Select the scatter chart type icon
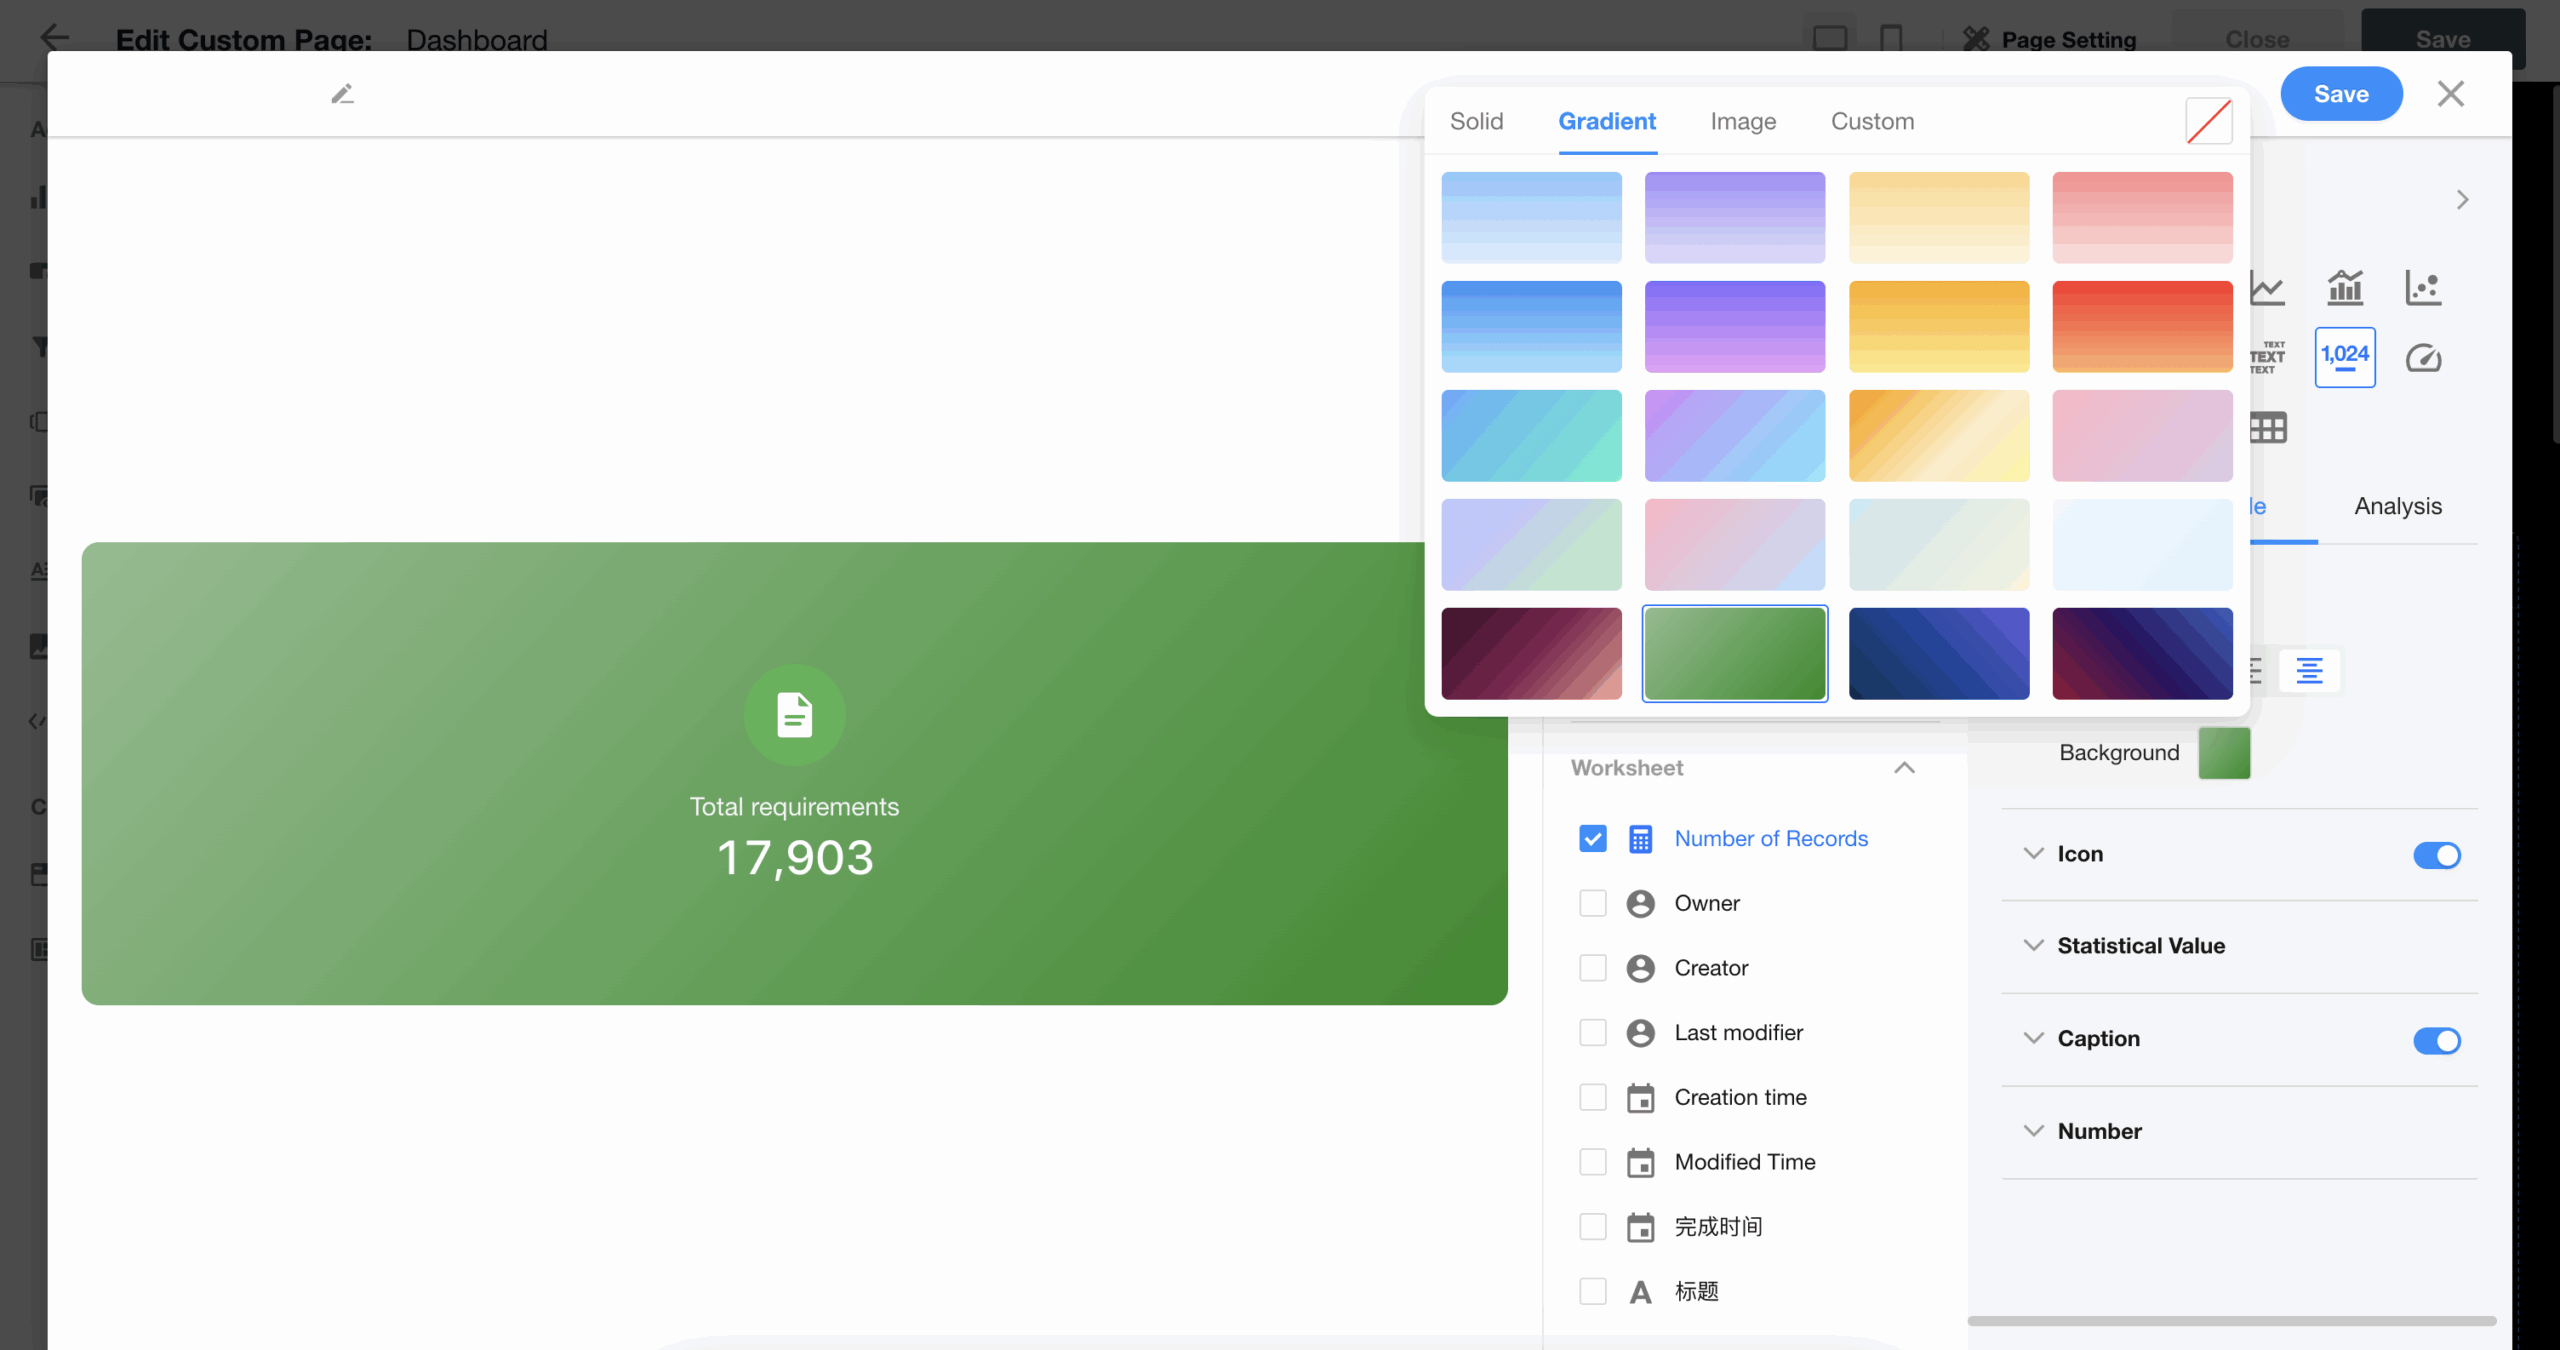Image resolution: width=2560 pixels, height=1350 pixels. pos(2423,288)
